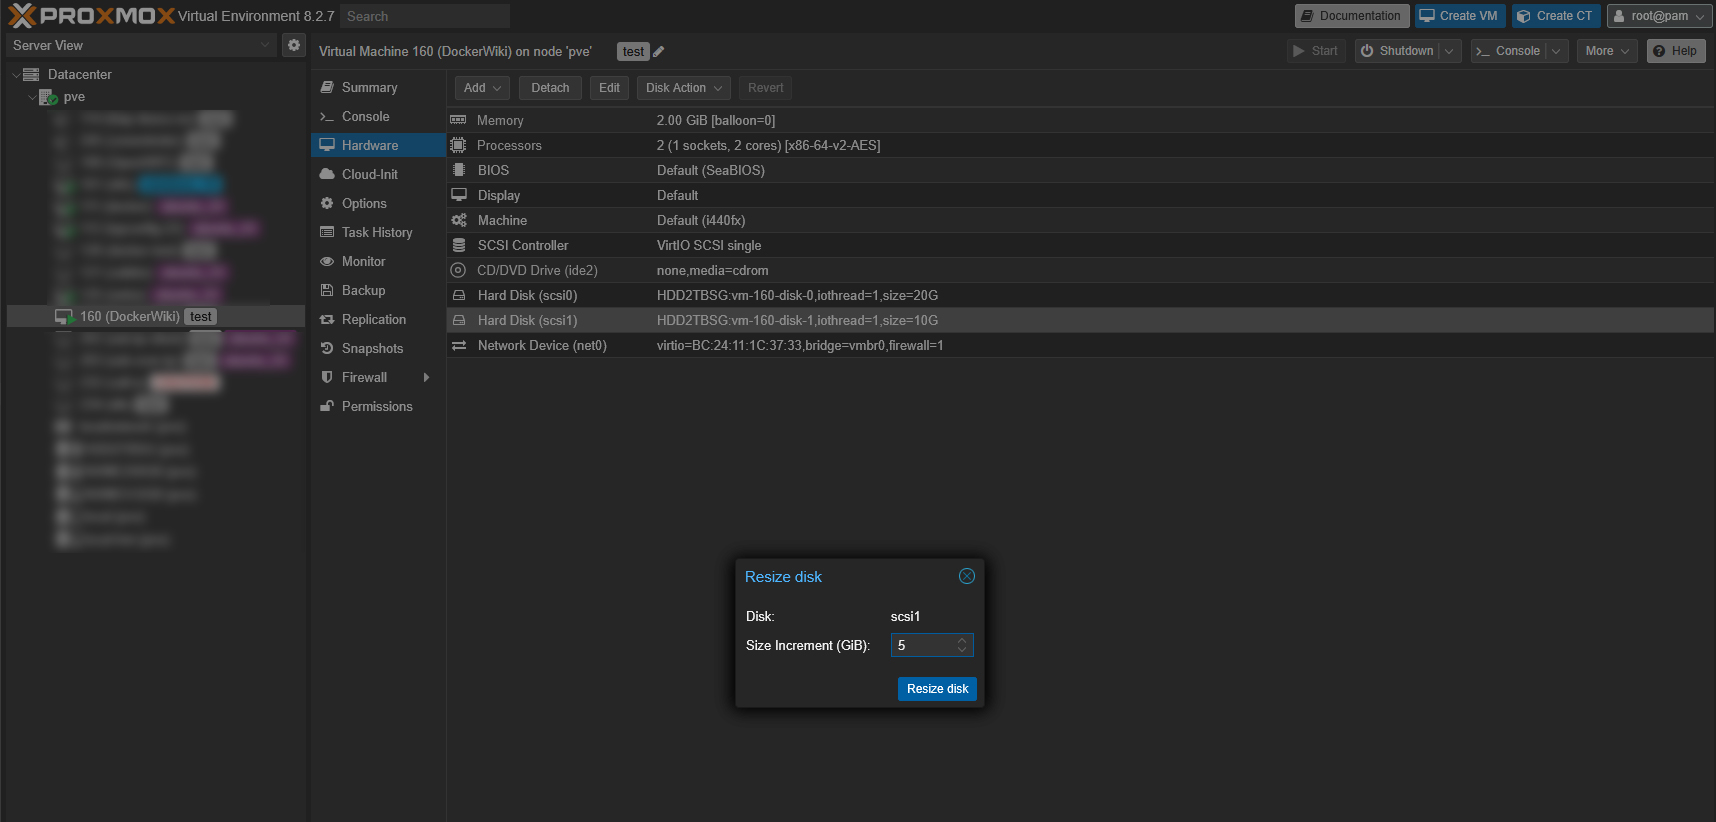Open the Backup section
1716x822 pixels.
363,290
